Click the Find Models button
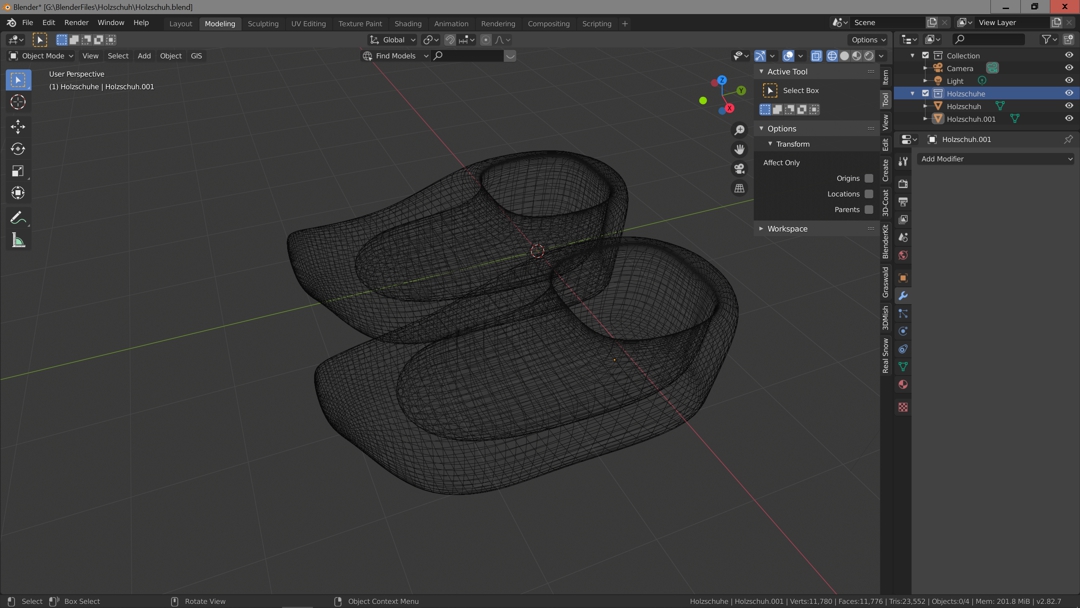 395,56
